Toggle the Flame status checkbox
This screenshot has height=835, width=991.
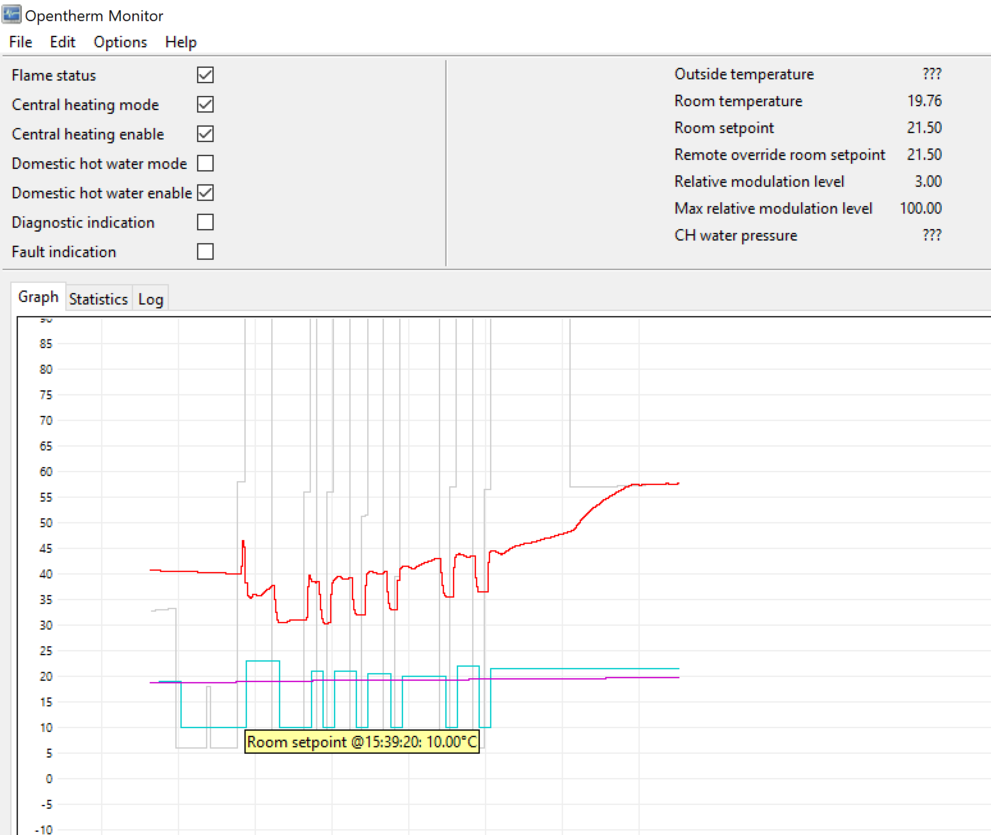click(205, 75)
